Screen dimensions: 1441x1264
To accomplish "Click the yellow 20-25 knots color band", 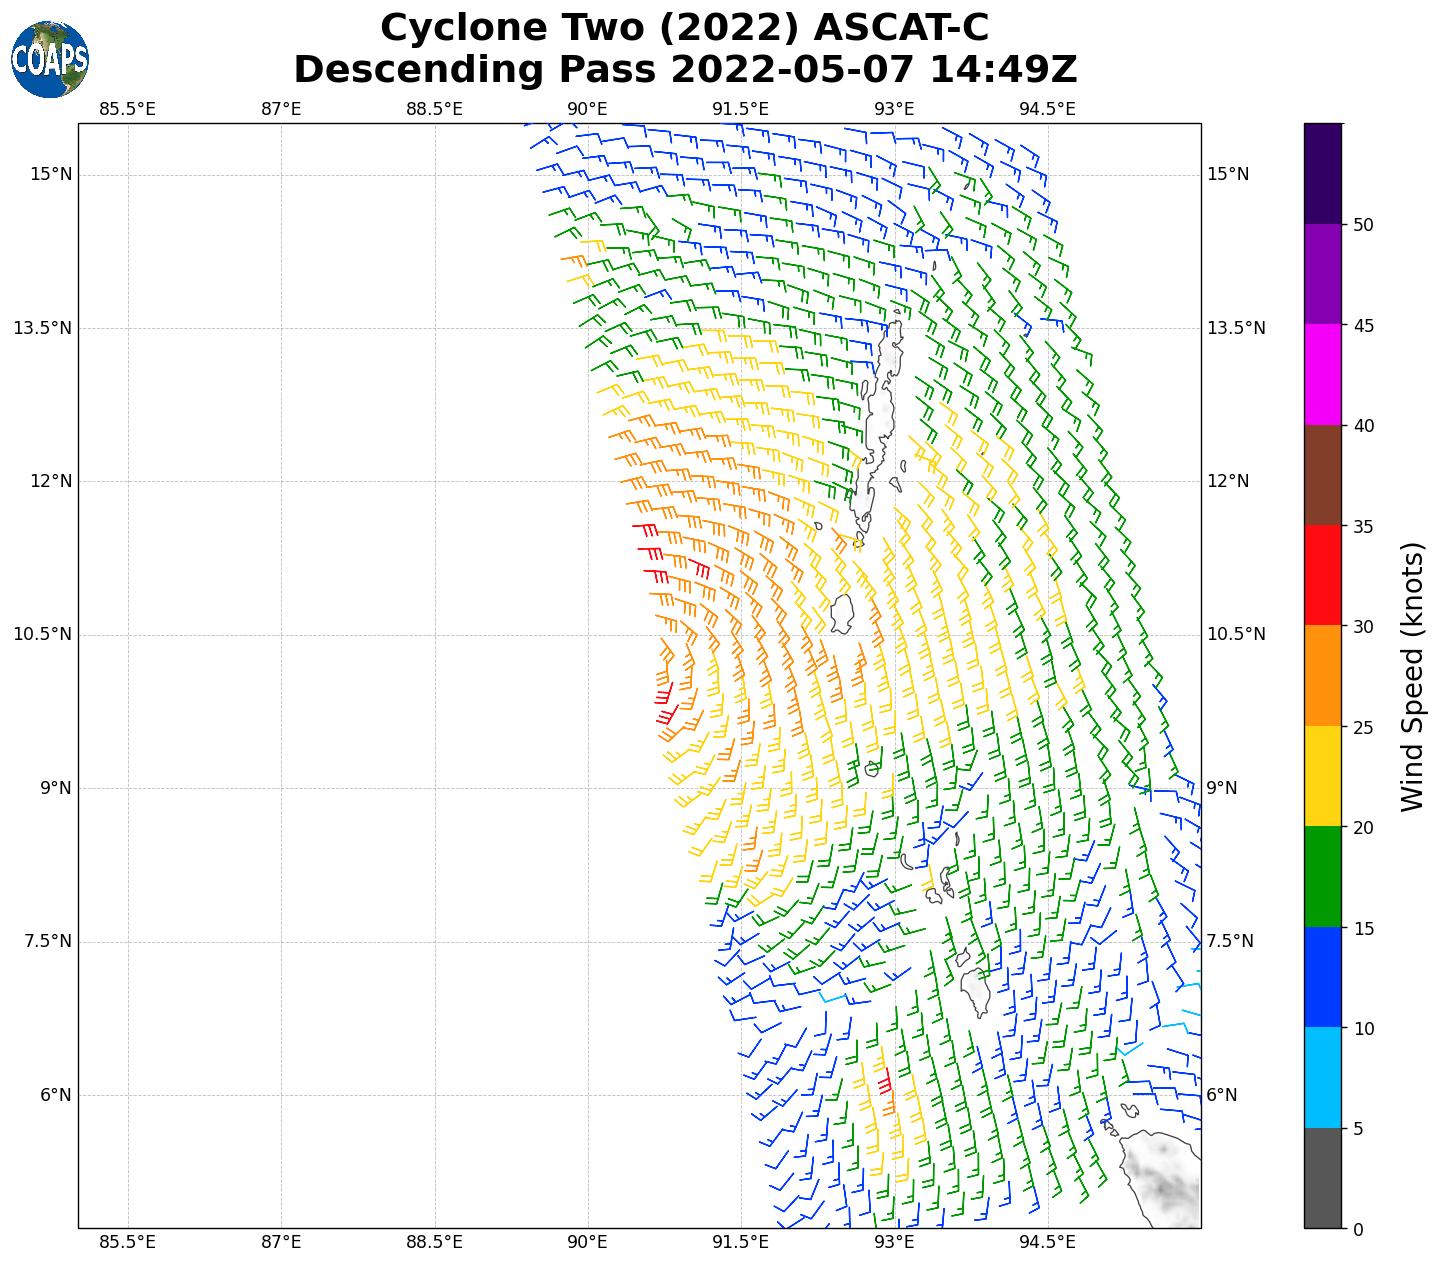I will [1322, 776].
